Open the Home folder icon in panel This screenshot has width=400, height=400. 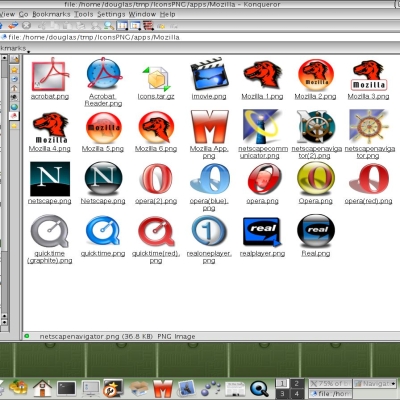[42, 388]
